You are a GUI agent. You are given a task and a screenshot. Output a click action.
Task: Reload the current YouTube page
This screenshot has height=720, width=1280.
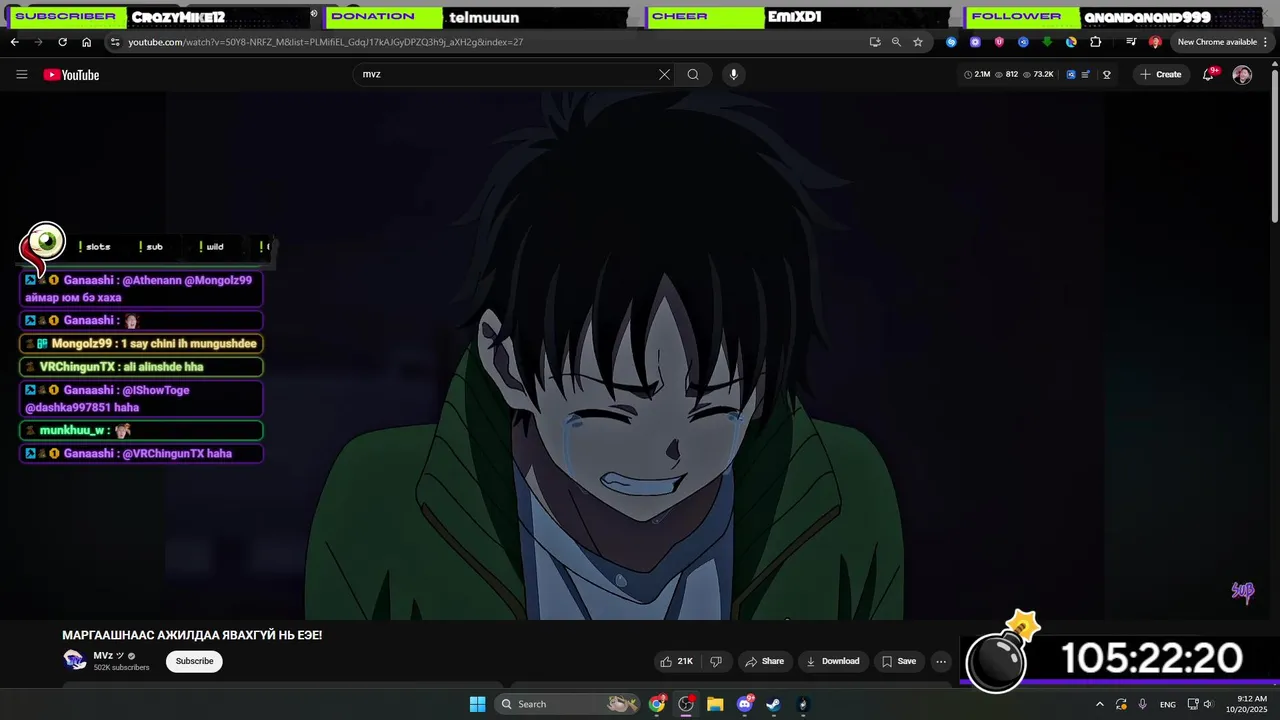62,42
